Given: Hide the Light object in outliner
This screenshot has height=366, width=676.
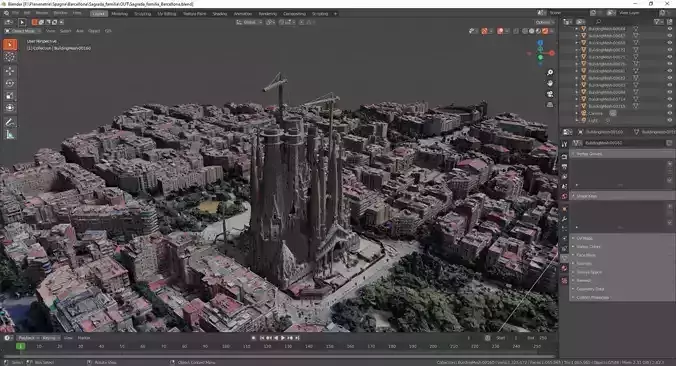Looking at the screenshot, I should tap(670, 120).
